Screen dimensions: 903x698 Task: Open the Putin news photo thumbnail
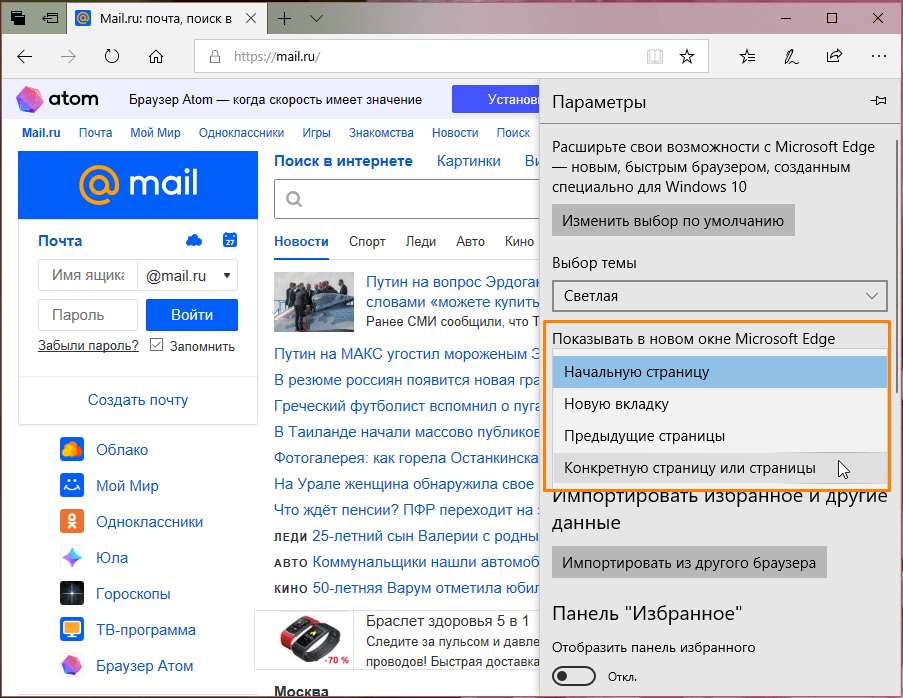tap(314, 302)
